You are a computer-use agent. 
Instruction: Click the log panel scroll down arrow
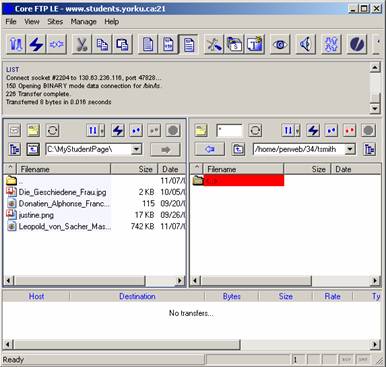pos(375,108)
